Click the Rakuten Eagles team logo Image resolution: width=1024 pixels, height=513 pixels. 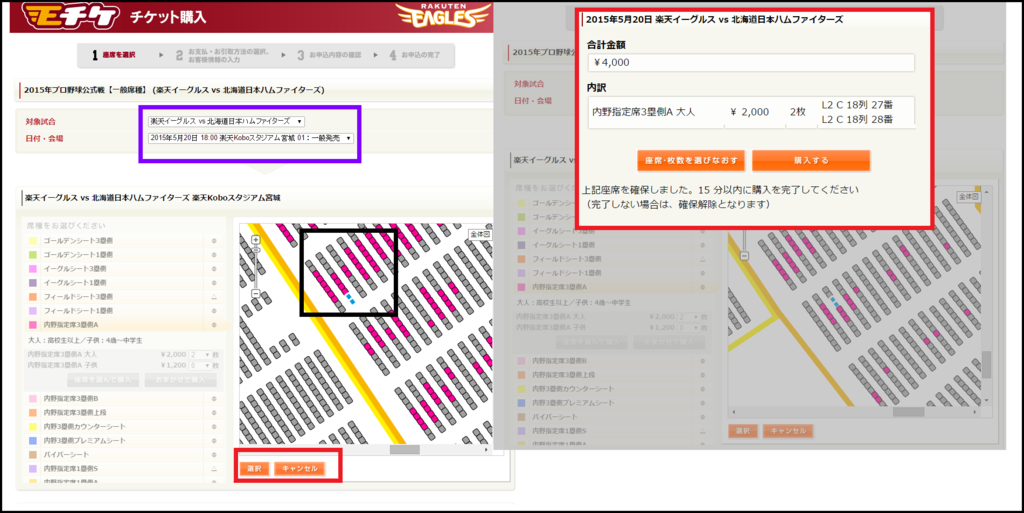[443, 16]
